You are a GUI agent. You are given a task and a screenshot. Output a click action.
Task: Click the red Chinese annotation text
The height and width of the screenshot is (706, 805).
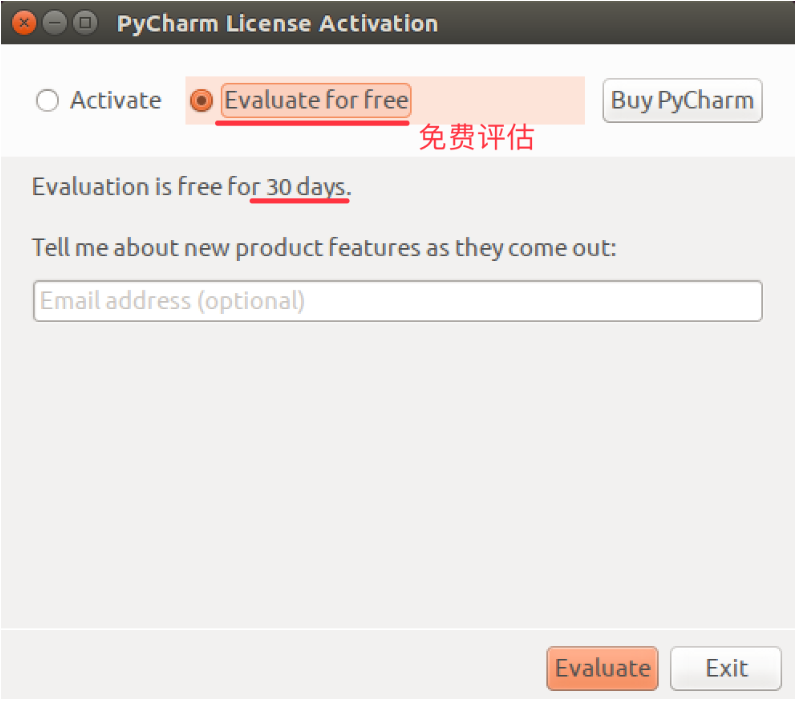pos(476,138)
